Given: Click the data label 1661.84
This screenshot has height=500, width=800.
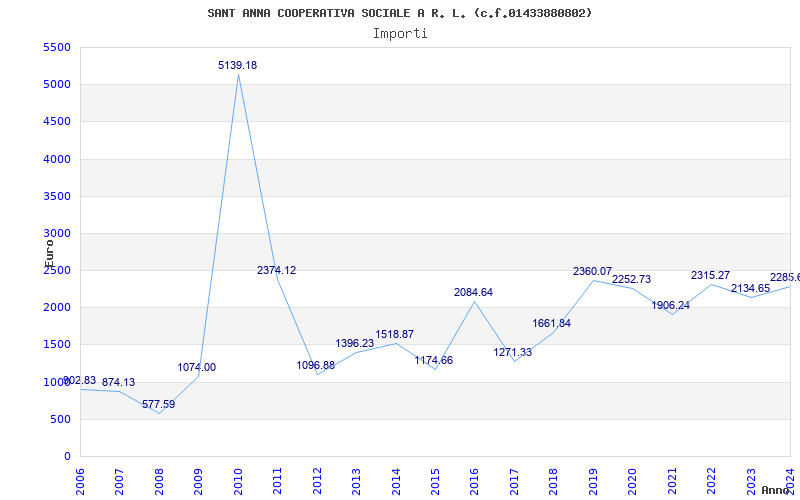Looking at the screenshot, I should (552, 323).
